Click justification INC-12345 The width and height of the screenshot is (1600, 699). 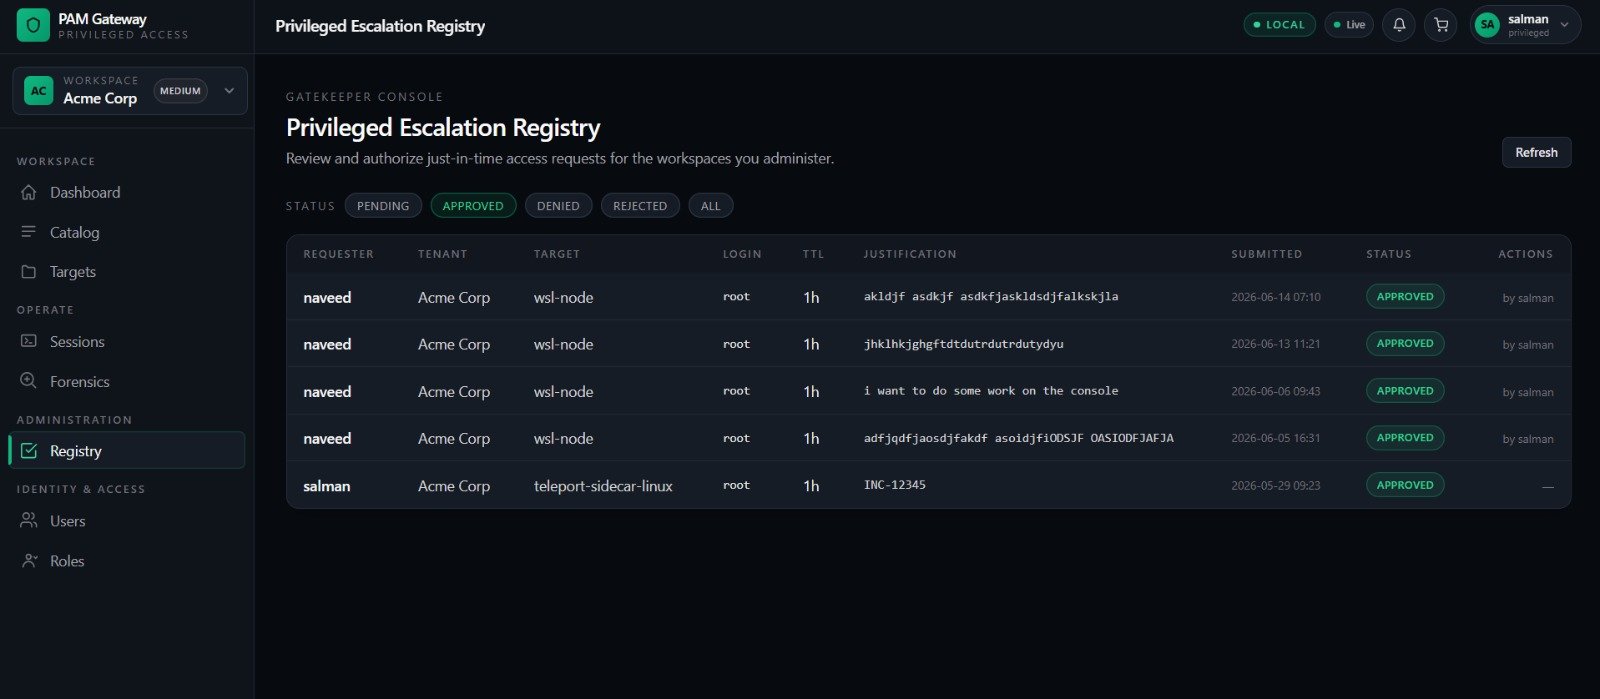click(895, 485)
